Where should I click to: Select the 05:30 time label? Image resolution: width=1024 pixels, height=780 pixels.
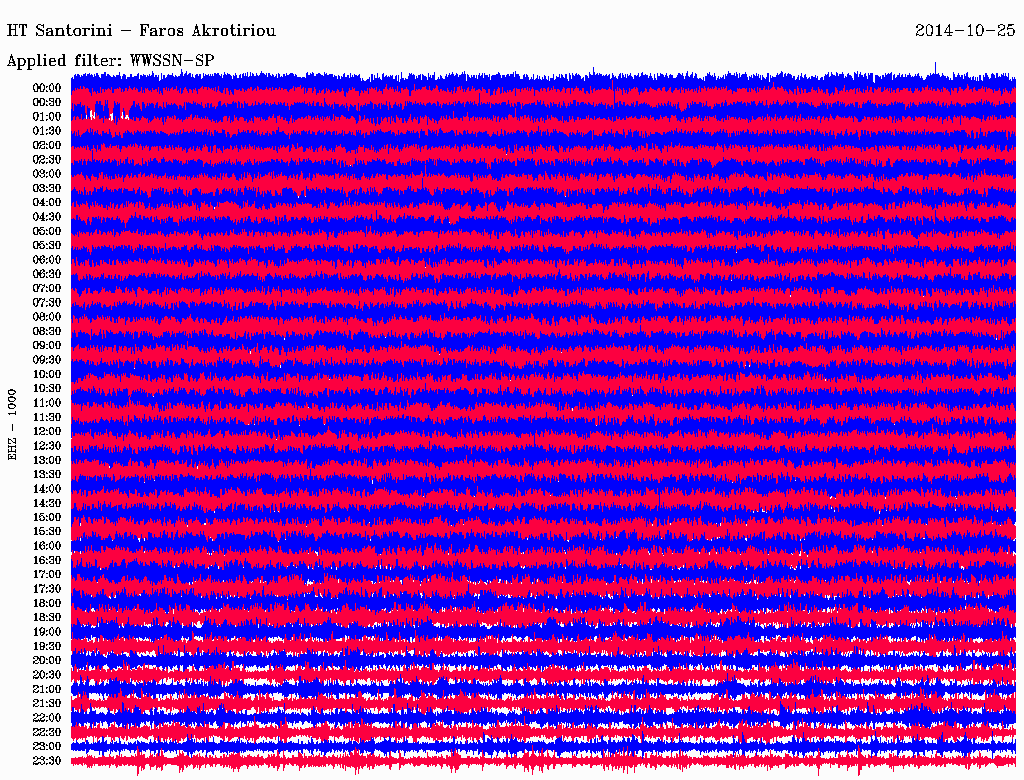47,246
